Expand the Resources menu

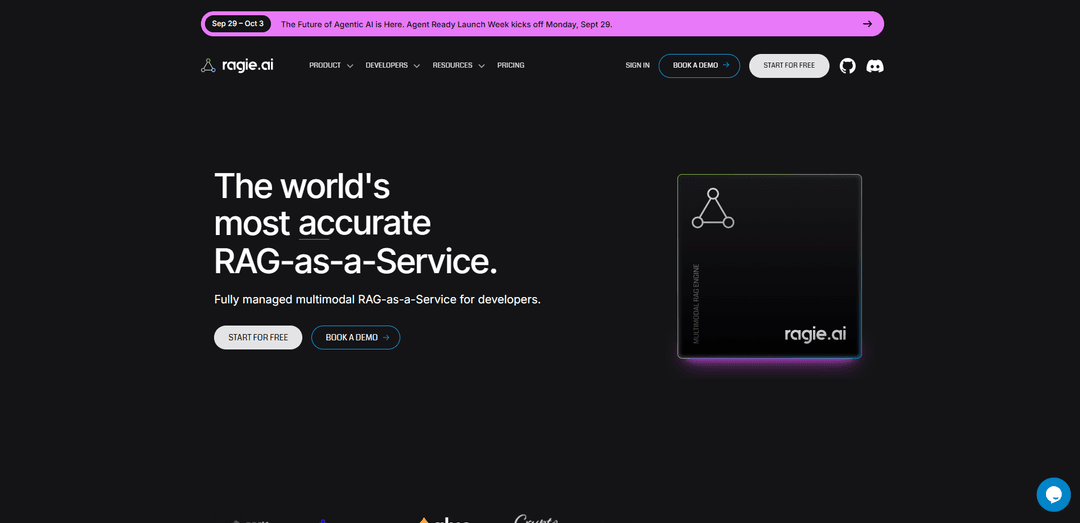(x=459, y=65)
